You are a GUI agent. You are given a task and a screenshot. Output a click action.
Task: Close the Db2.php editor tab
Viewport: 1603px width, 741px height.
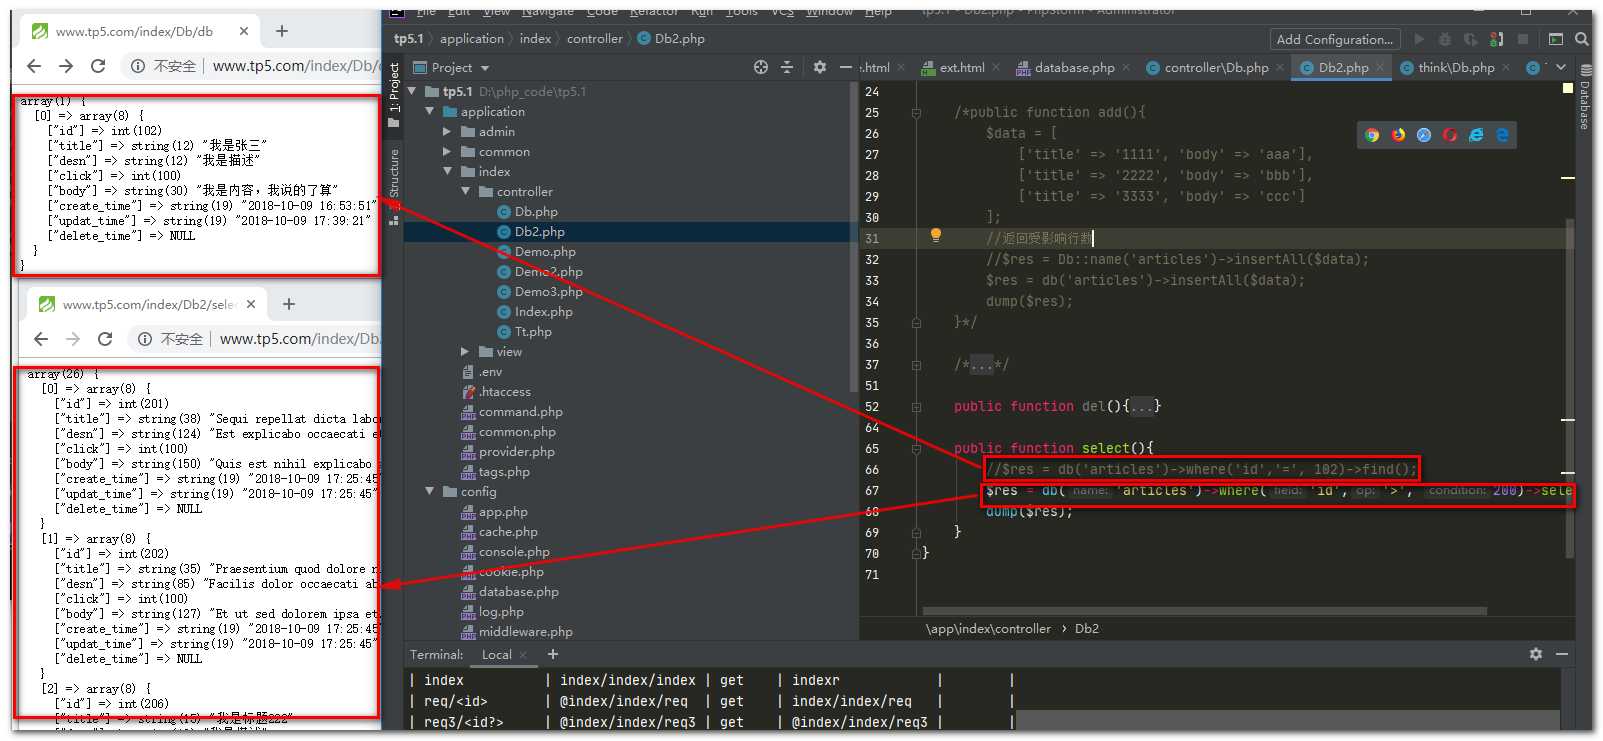[x=1380, y=67]
